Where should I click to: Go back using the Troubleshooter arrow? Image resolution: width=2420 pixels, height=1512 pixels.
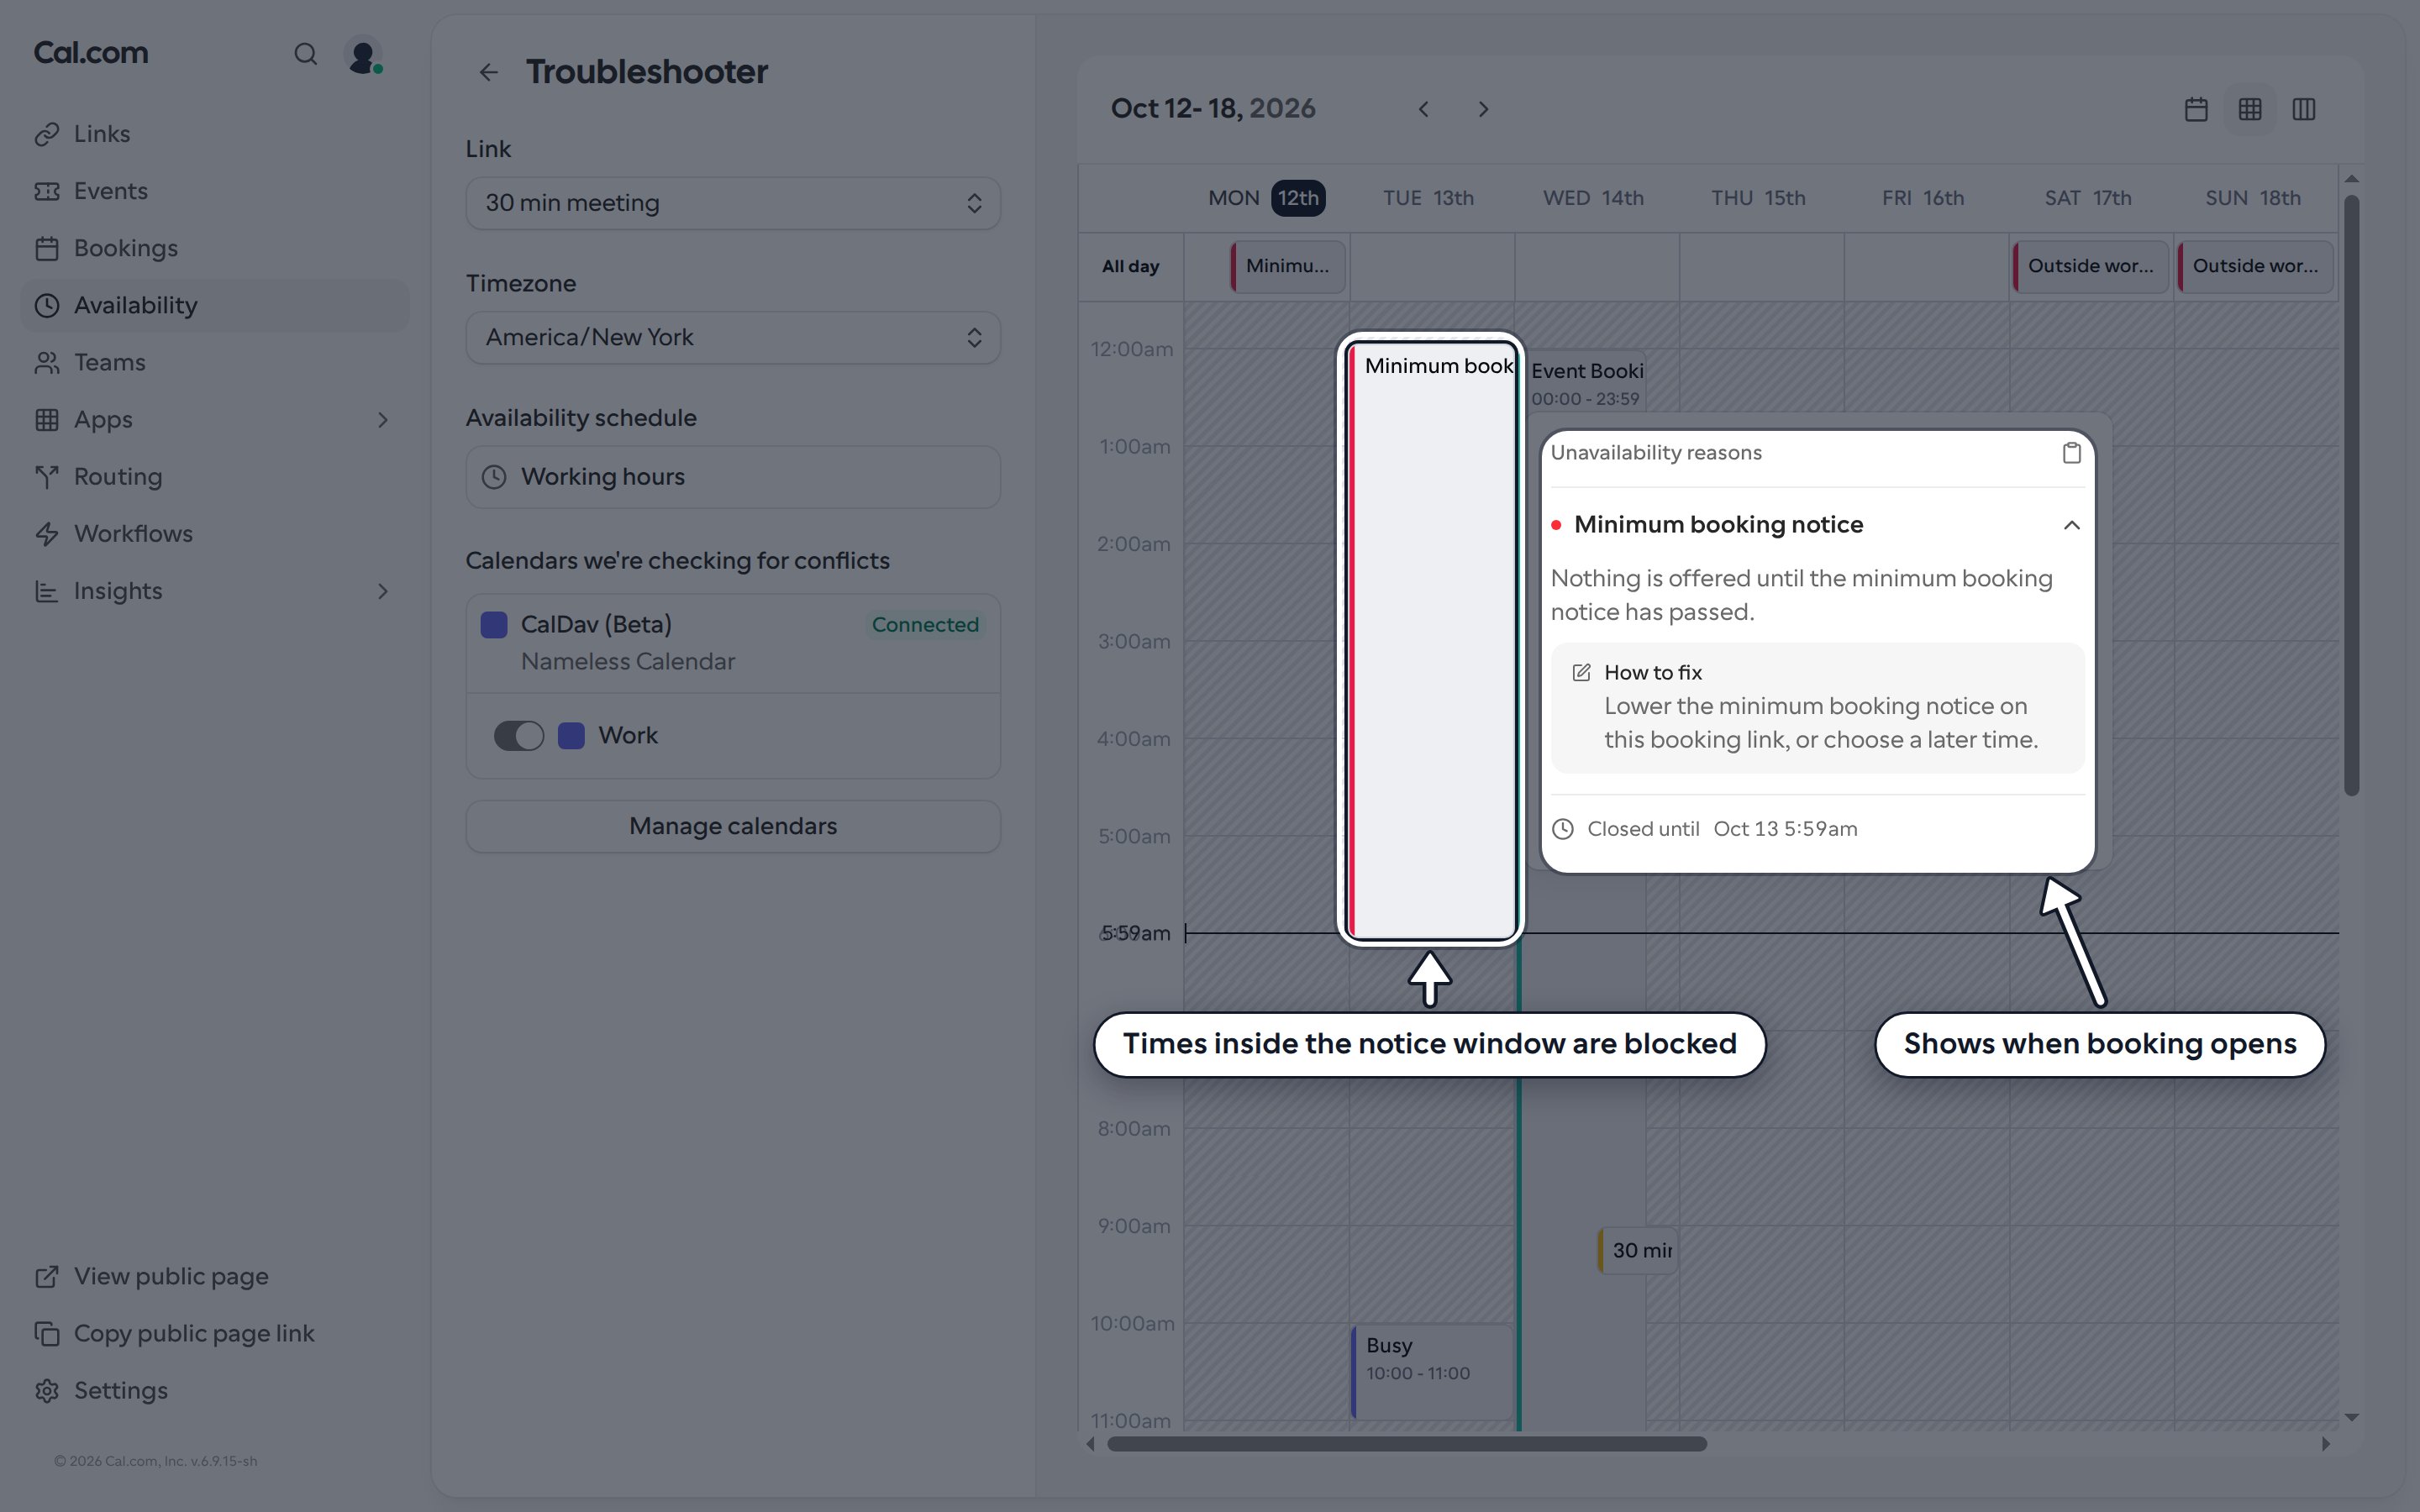pyautogui.click(x=488, y=72)
